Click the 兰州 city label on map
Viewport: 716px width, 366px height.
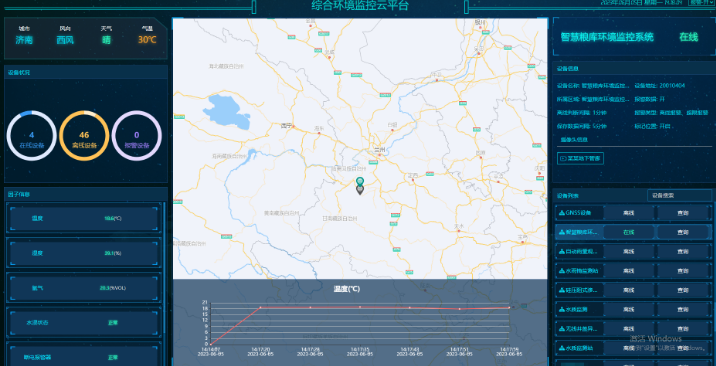tap(379, 150)
